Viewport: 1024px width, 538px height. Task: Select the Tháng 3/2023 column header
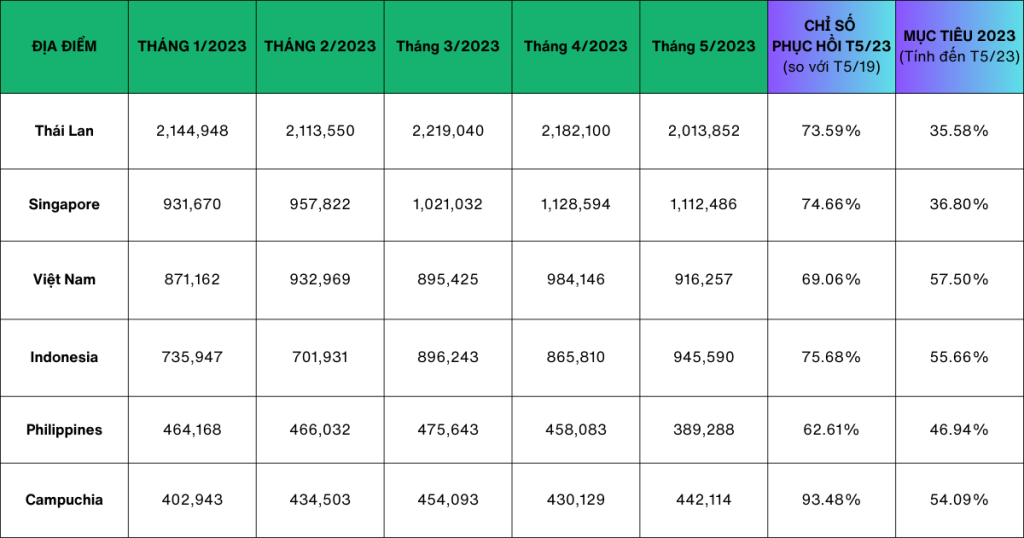point(448,47)
